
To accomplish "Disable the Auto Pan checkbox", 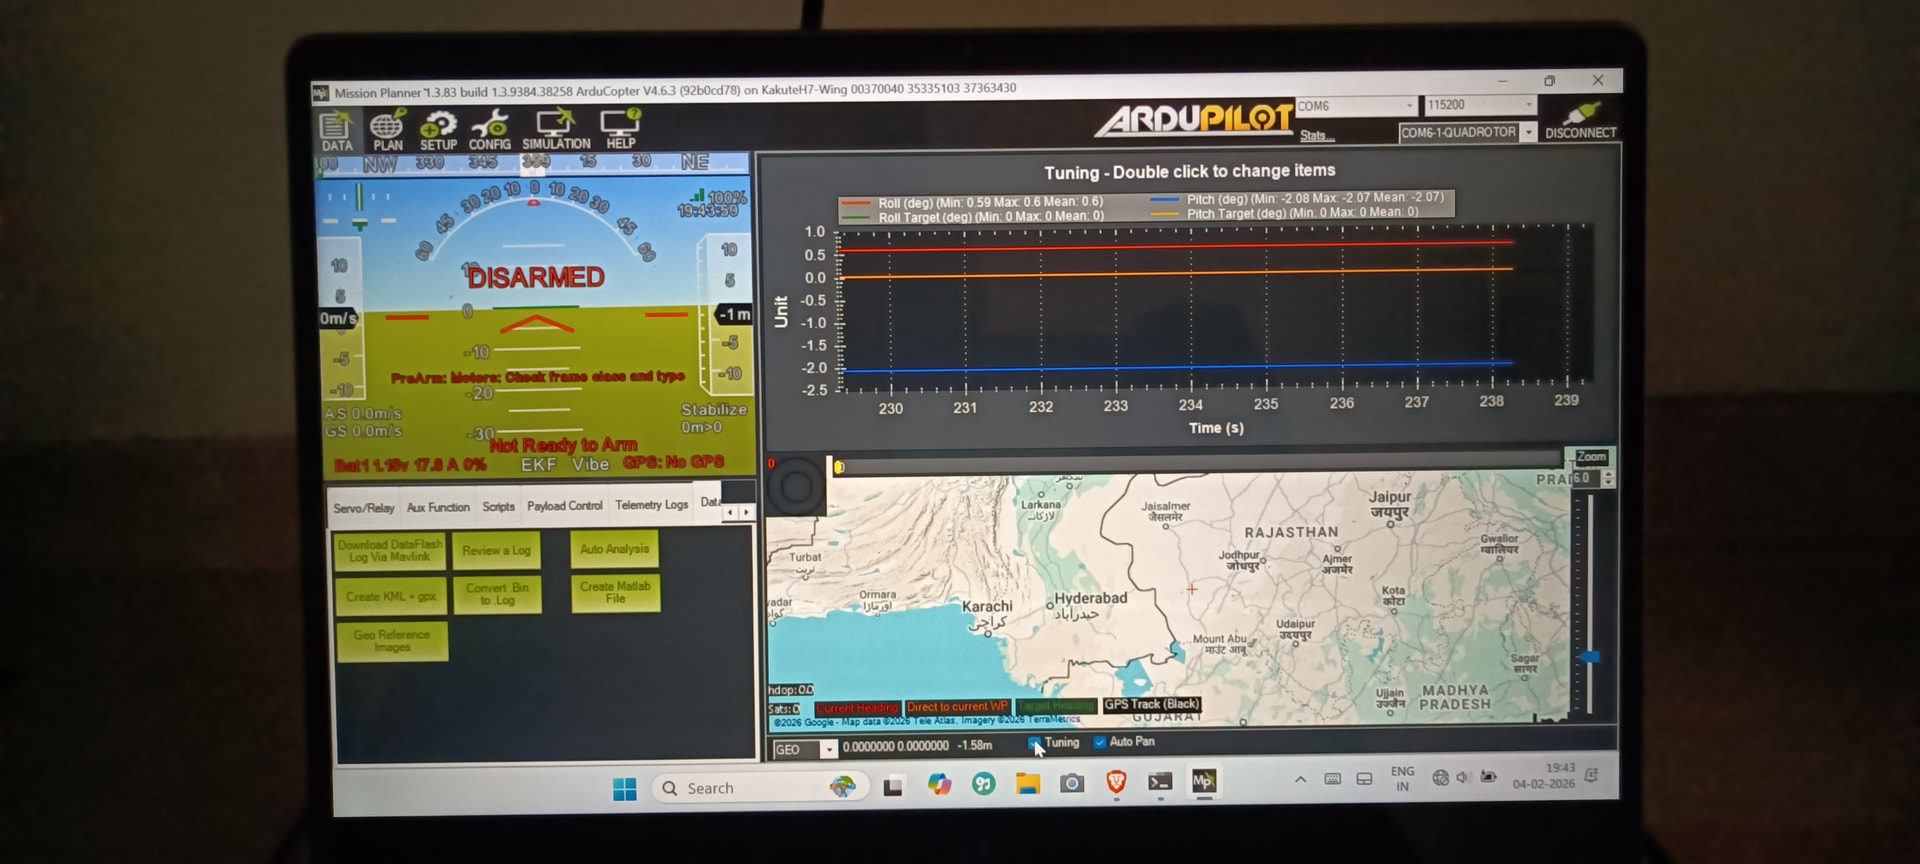I will click(1100, 742).
